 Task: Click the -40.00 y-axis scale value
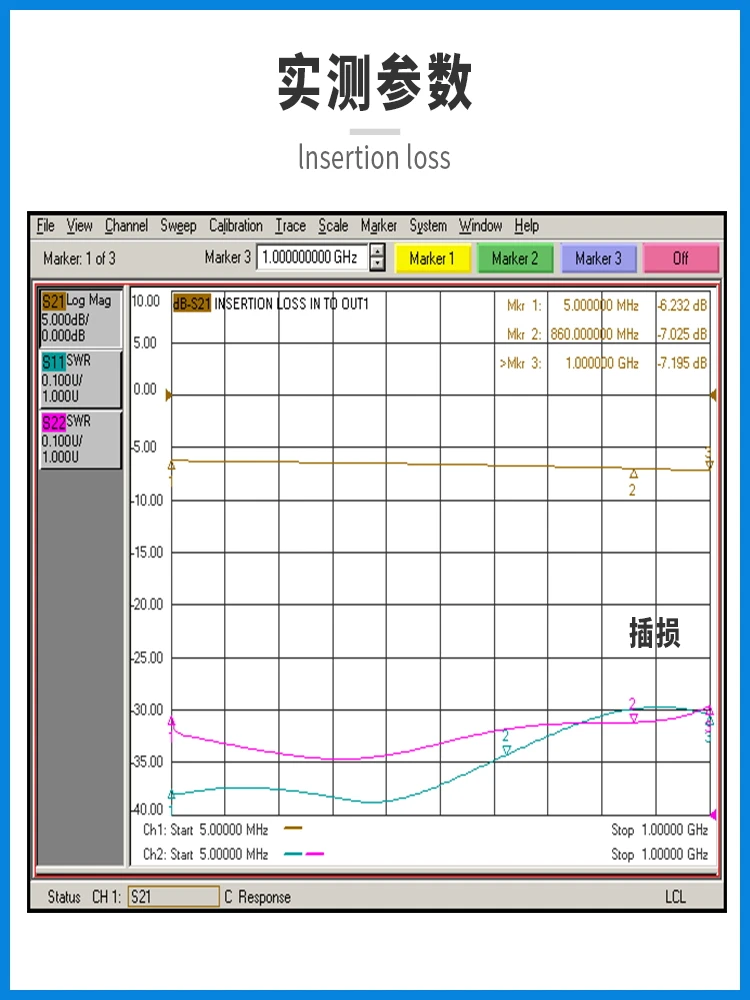point(147,809)
